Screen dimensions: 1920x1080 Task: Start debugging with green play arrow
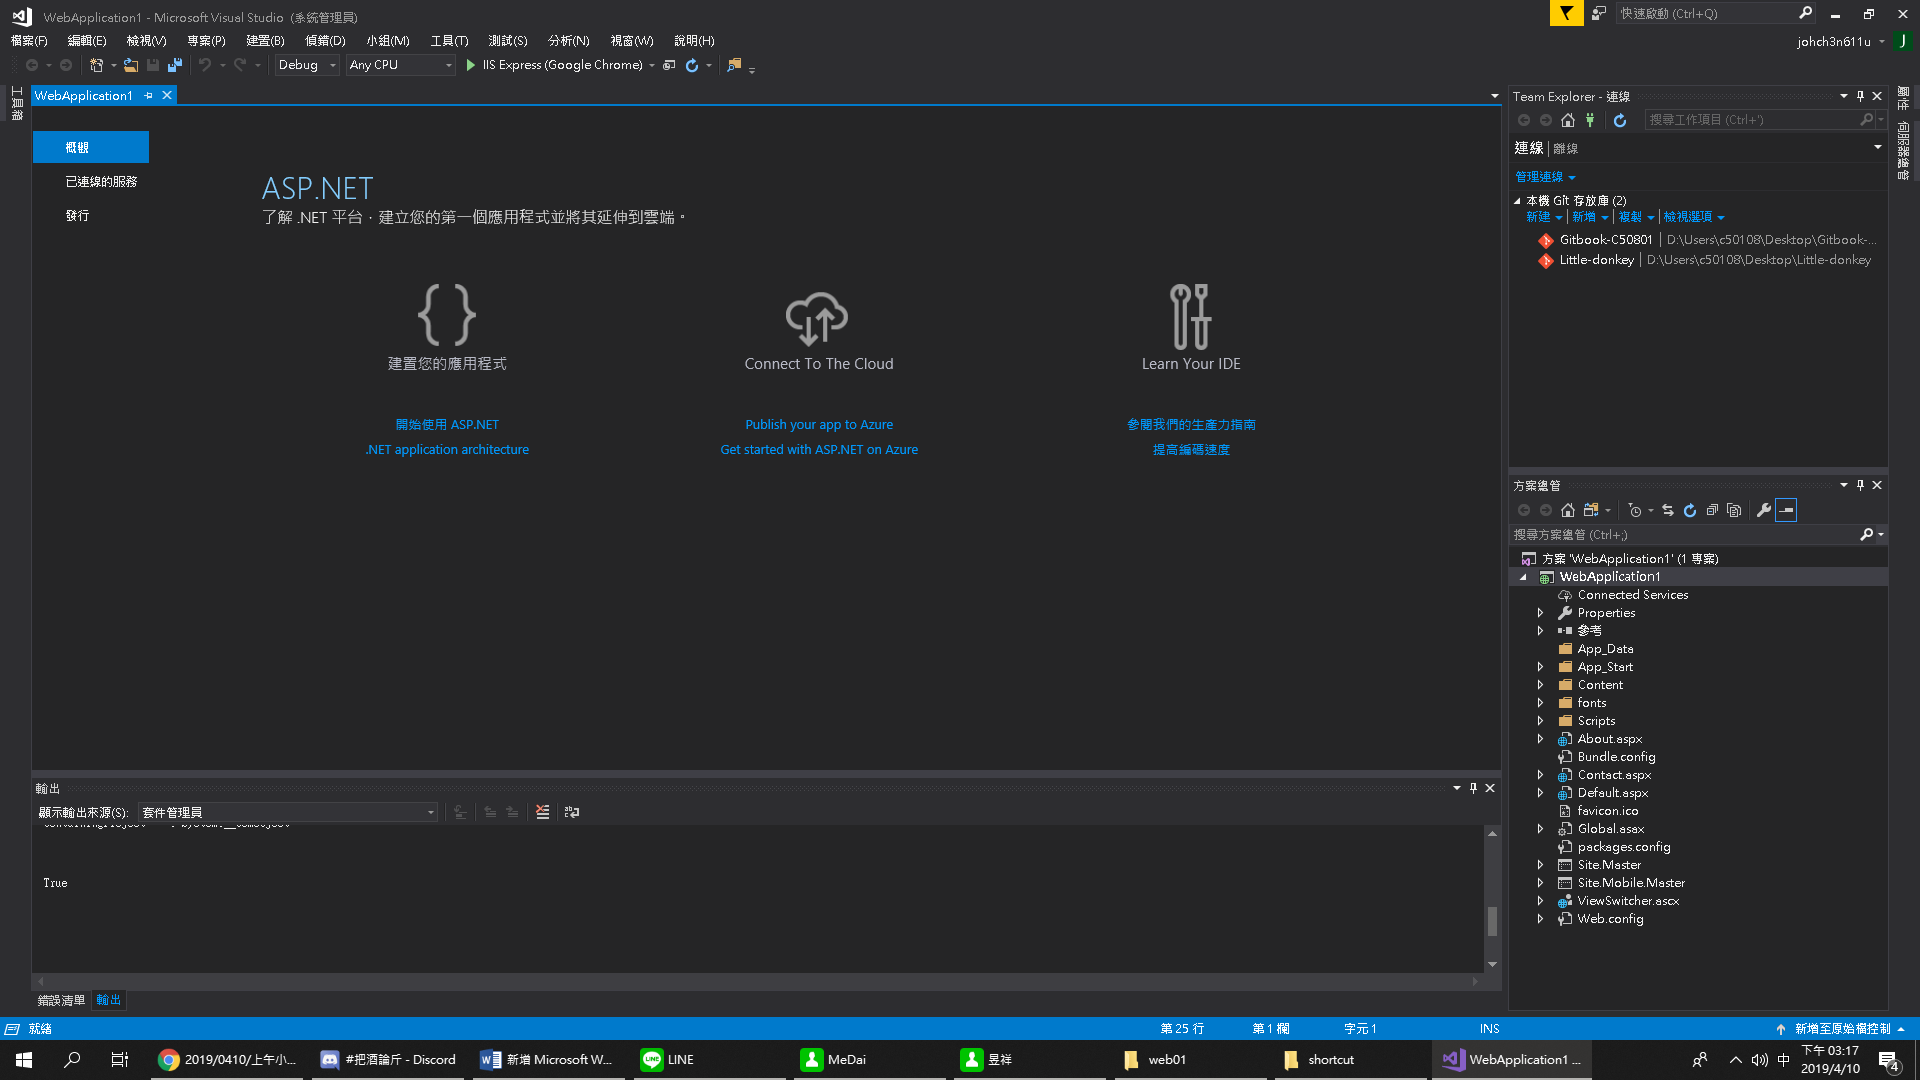[x=471, y=65]
